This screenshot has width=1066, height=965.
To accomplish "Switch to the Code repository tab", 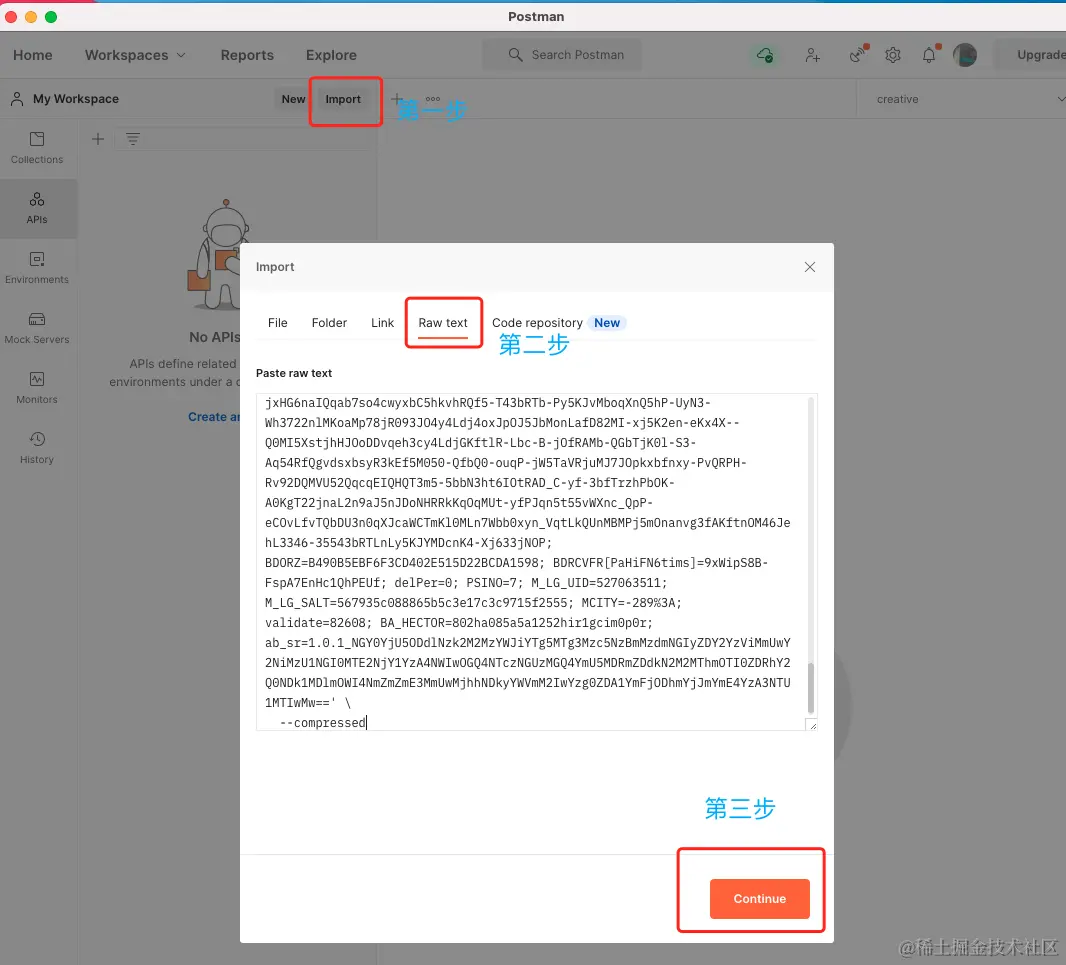I will pos(537,322).
